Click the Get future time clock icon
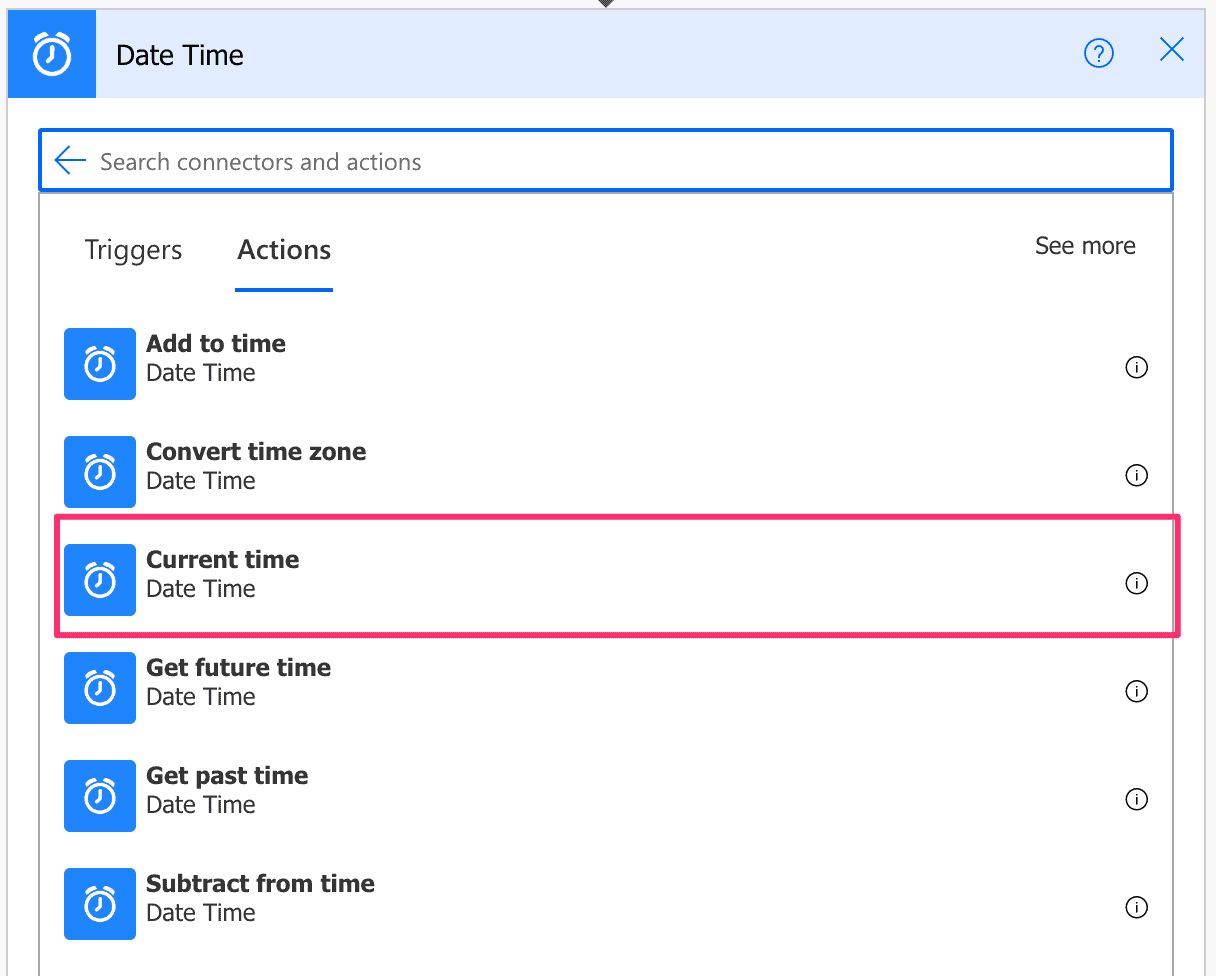 click(x=99, y=688)
